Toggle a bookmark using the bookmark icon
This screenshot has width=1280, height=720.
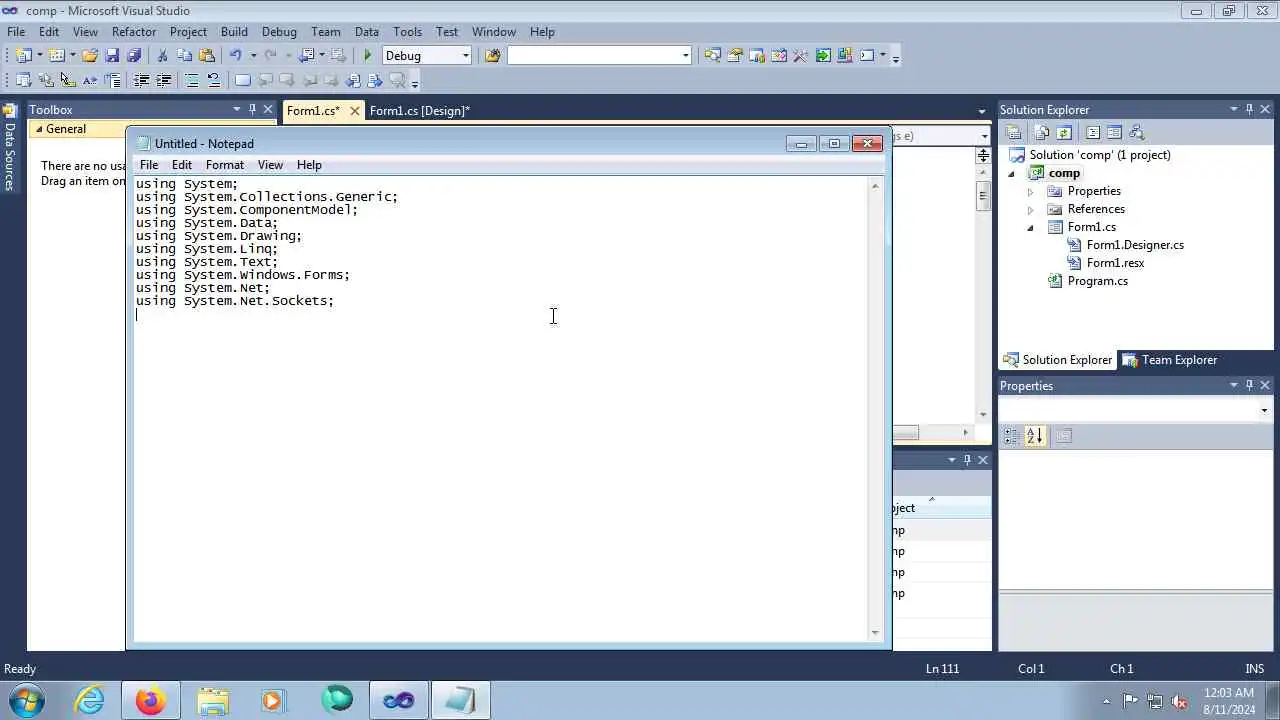pos(242,80)
